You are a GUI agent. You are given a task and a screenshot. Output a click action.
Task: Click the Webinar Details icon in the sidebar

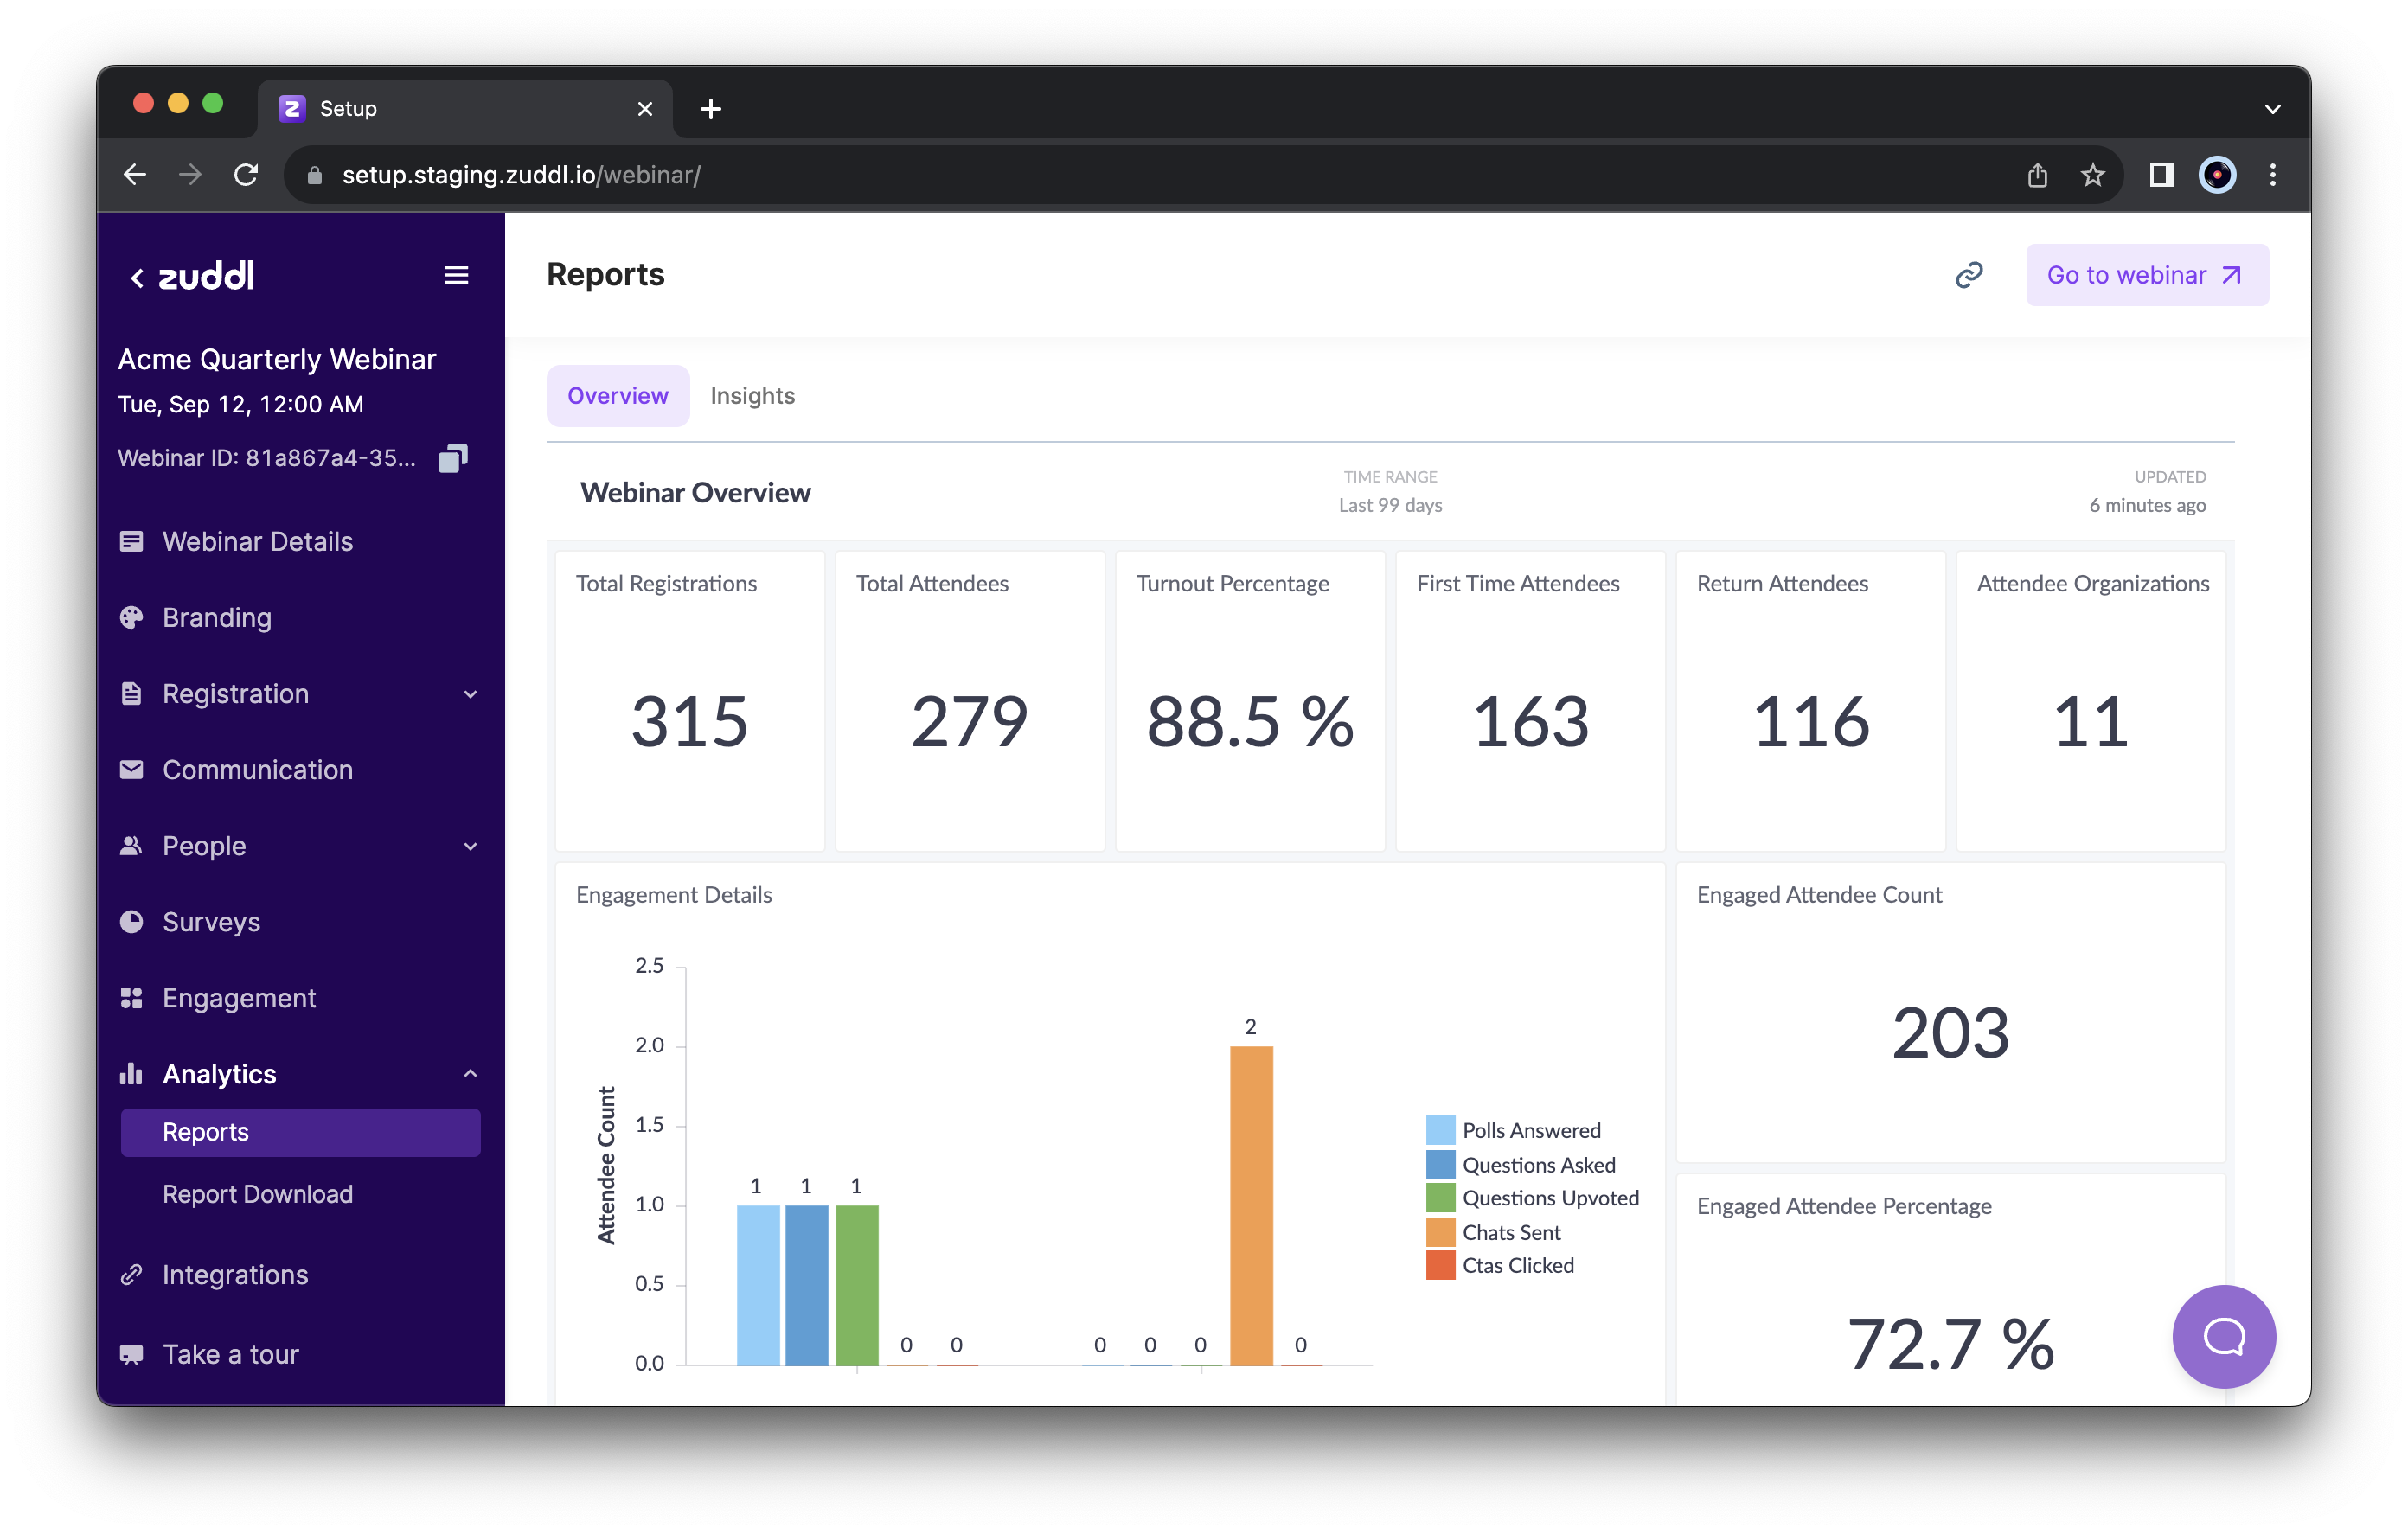coord(133,541)
